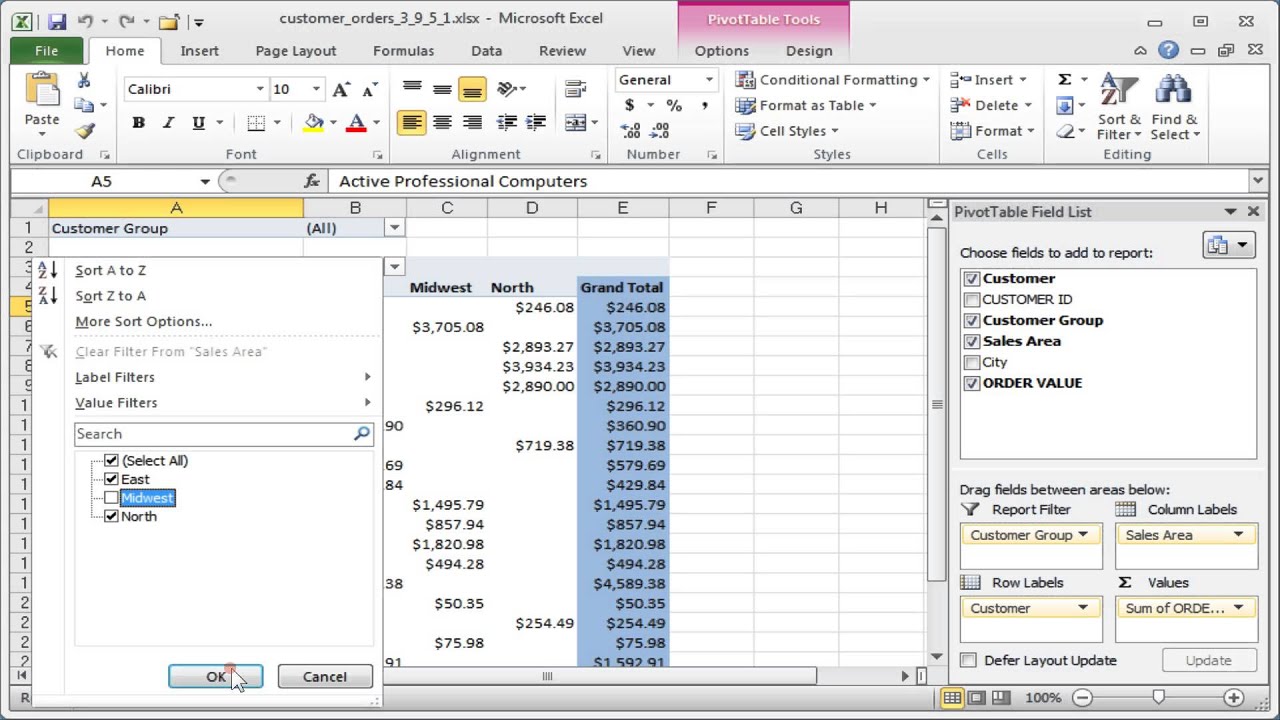Switch to the Insert tab

coord(199,51)
